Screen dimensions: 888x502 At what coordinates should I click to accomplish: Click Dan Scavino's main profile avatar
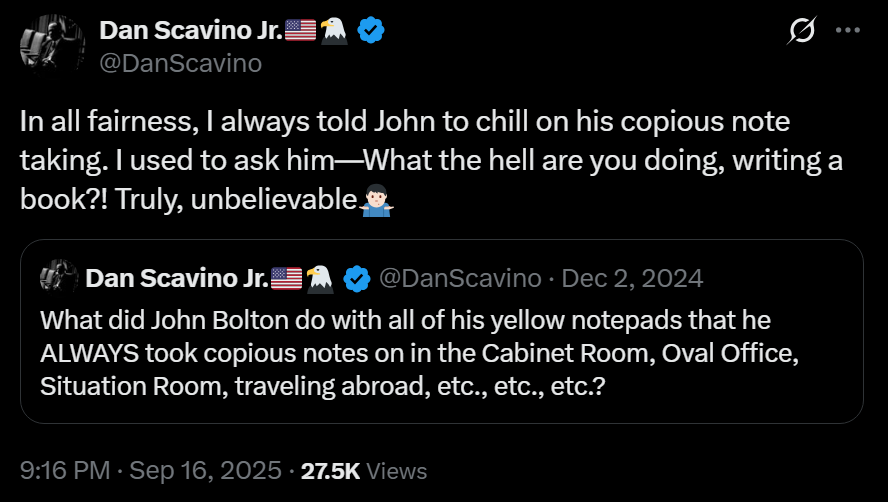[x=47, y=44]
